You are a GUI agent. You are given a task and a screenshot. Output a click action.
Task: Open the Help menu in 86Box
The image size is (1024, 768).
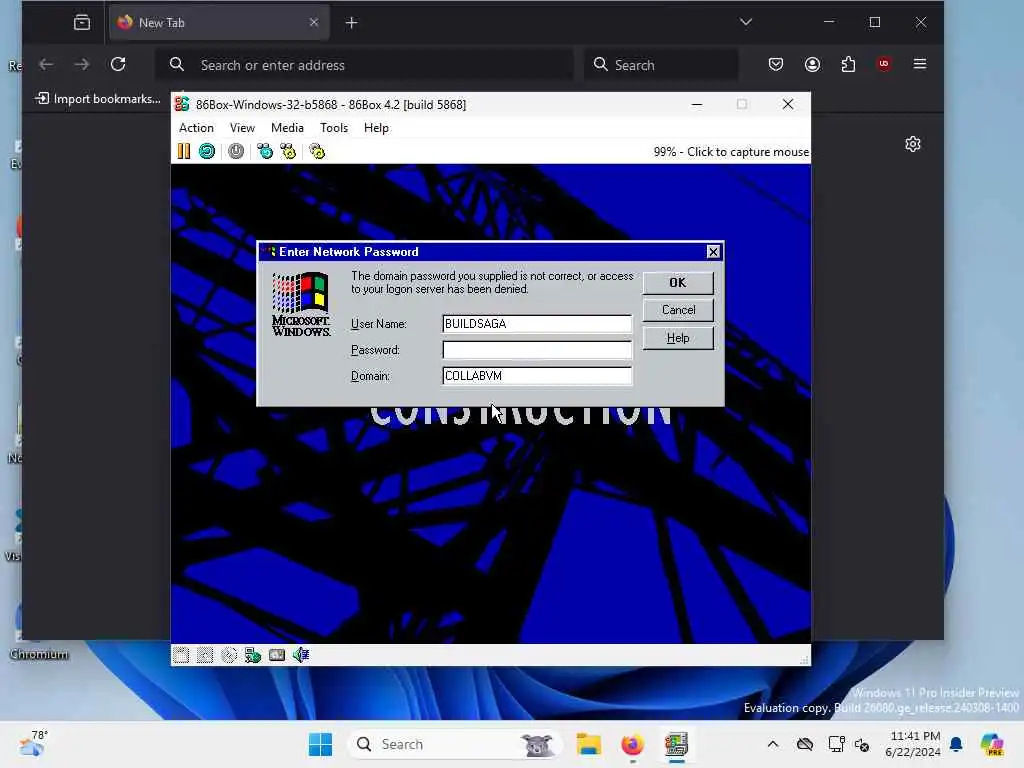[376, 128]
